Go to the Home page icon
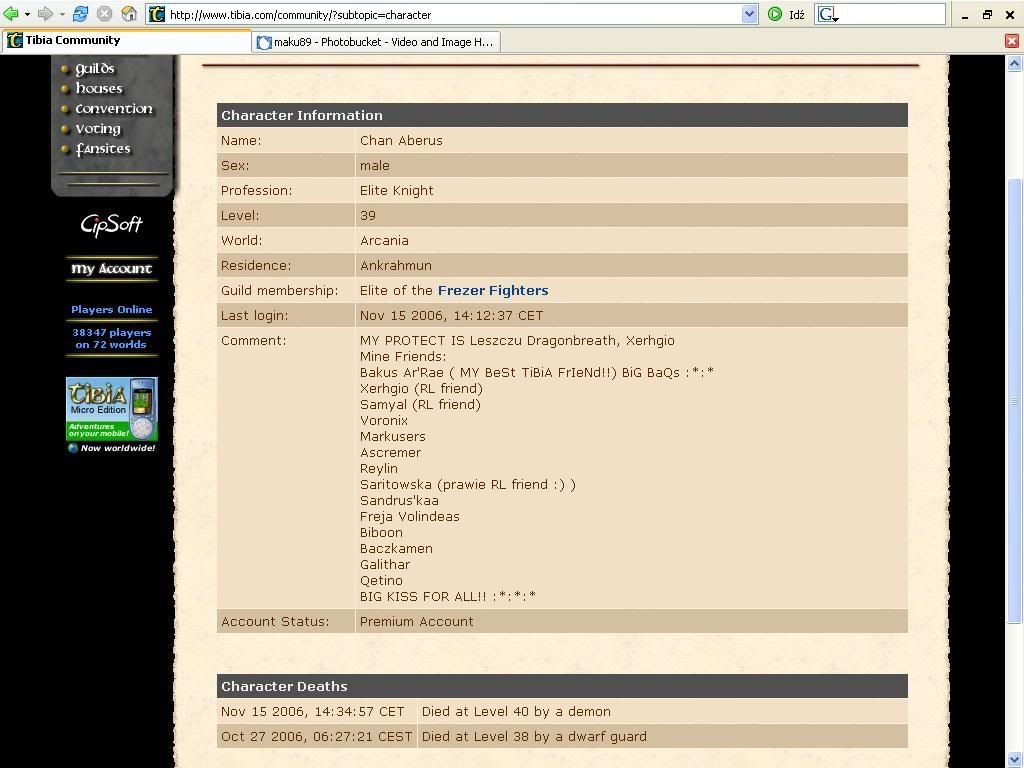1024x768 pixels. (129, 14)
